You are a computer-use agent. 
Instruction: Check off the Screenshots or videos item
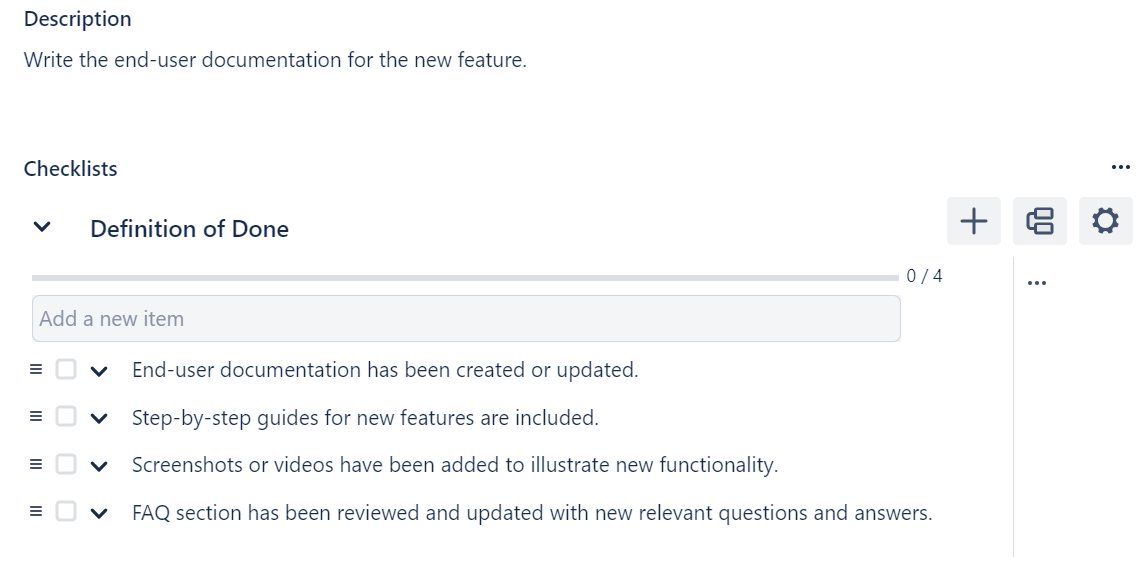[65, 464]
